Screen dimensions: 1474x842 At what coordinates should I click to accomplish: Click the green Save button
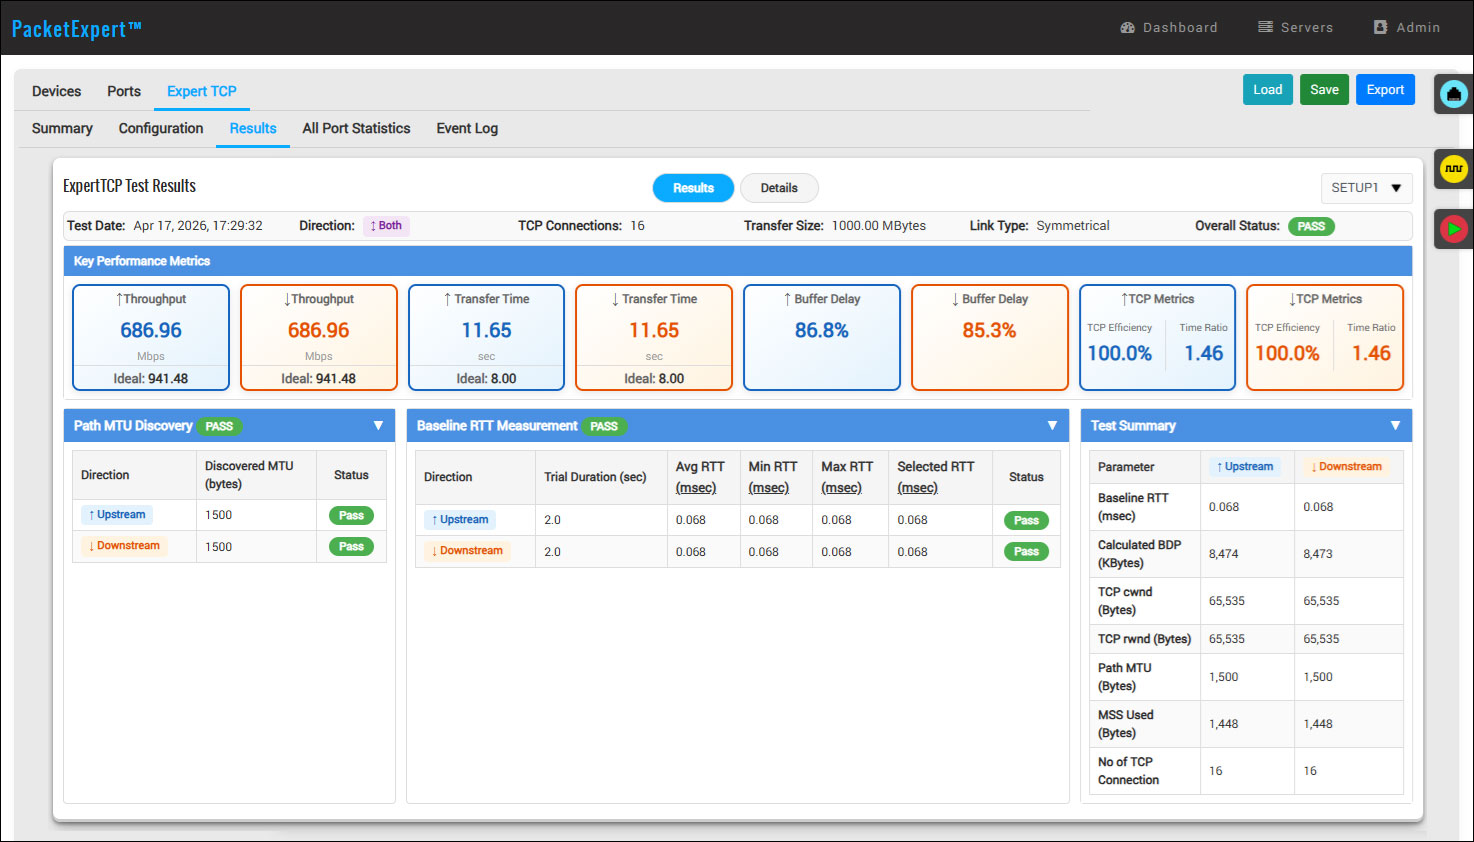pyautogui.click(x=1324, y=90)
